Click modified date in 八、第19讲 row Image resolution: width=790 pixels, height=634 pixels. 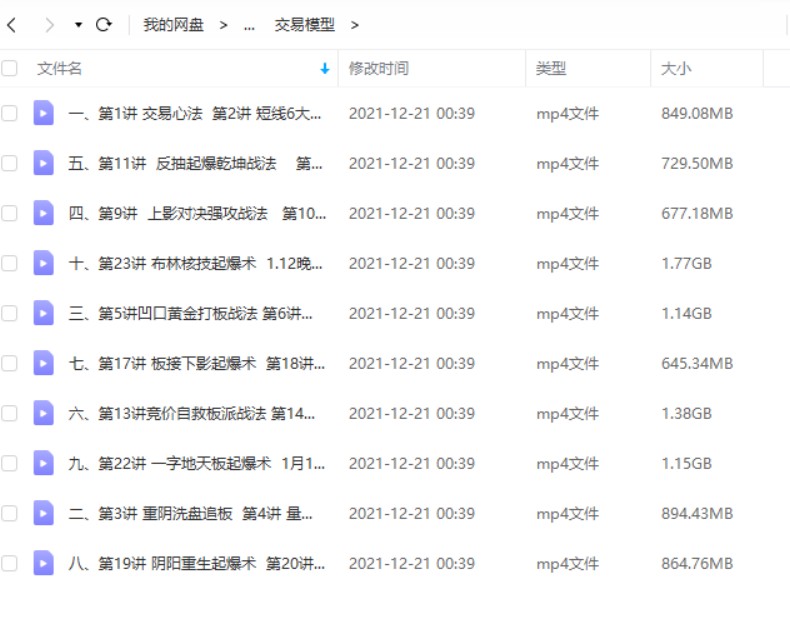point(412,563)
